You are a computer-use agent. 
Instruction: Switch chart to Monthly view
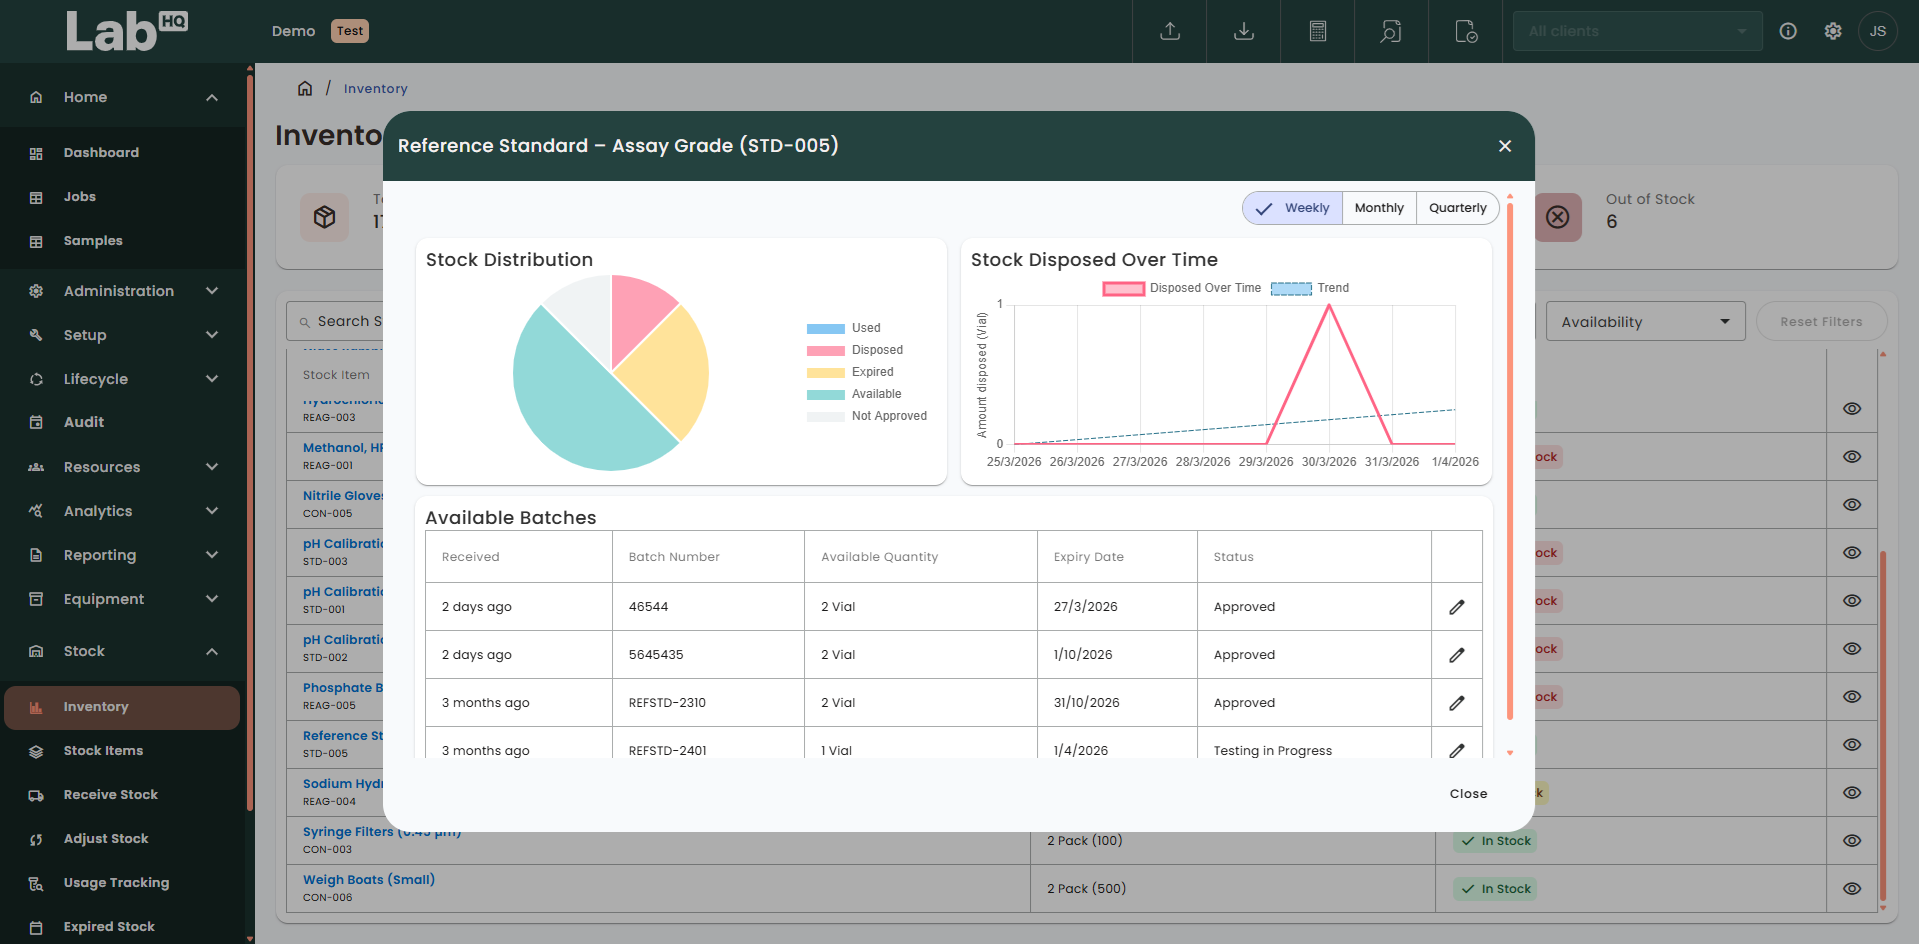(x=1379, y=208)
